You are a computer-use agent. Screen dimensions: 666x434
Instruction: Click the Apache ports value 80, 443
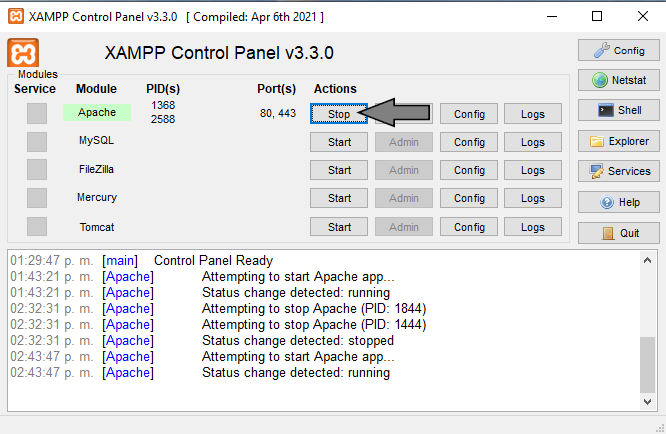(278, 113)
